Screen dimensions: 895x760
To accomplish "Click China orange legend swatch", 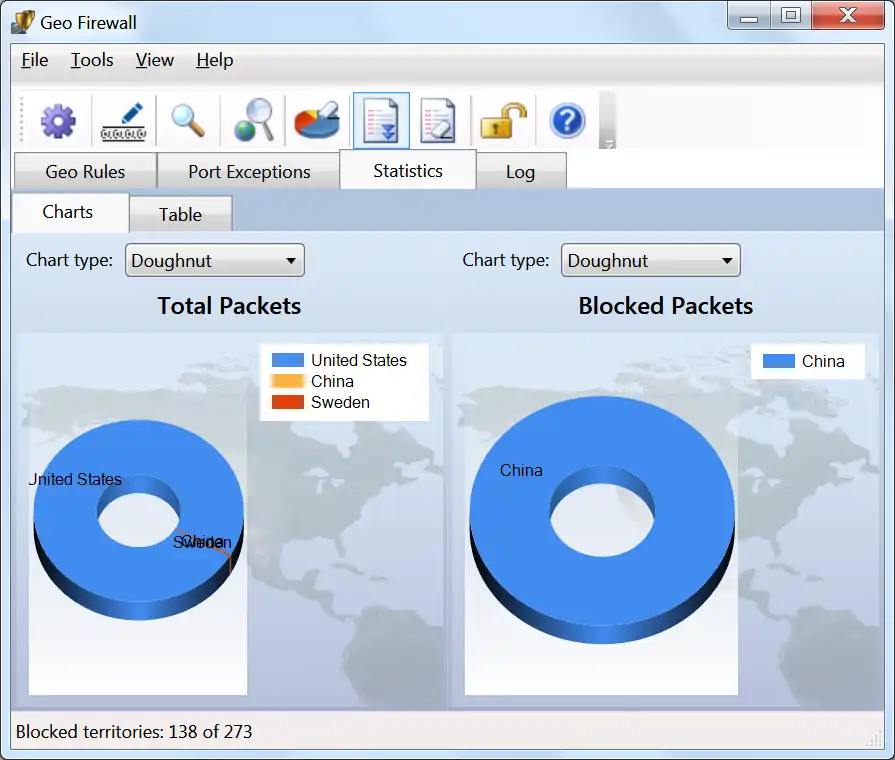I will [288, 381].
